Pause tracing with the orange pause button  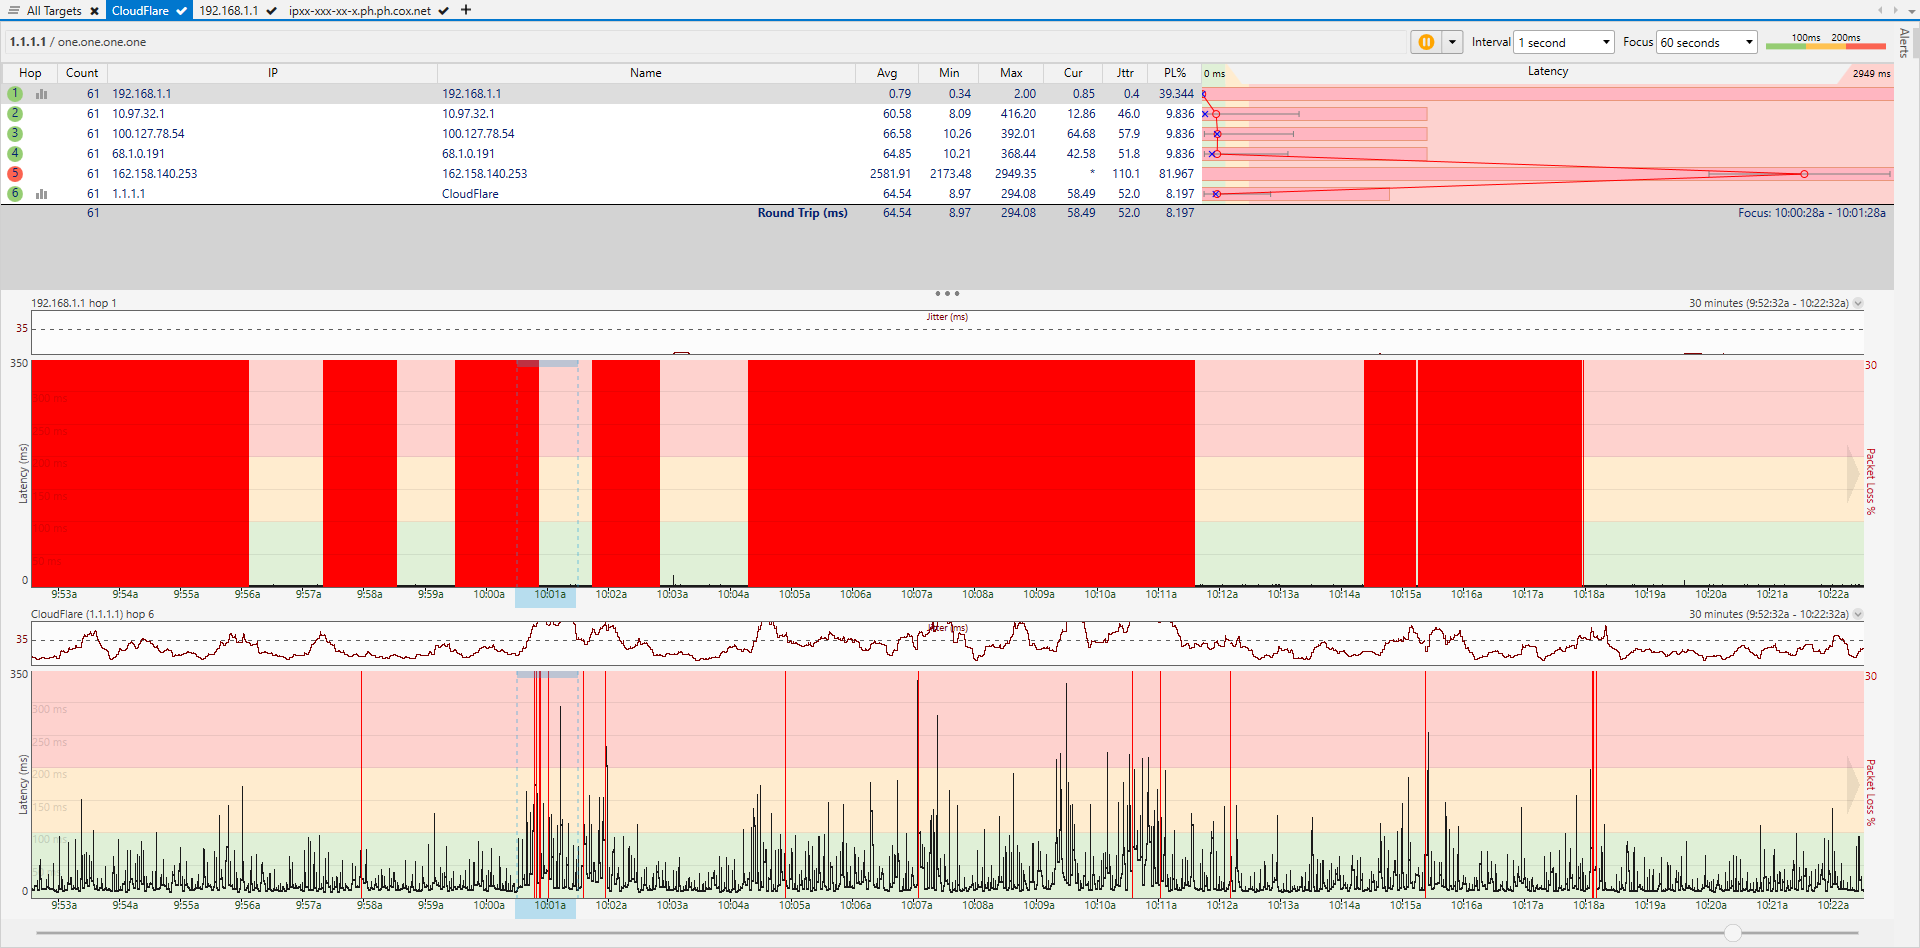[1426, 42]
